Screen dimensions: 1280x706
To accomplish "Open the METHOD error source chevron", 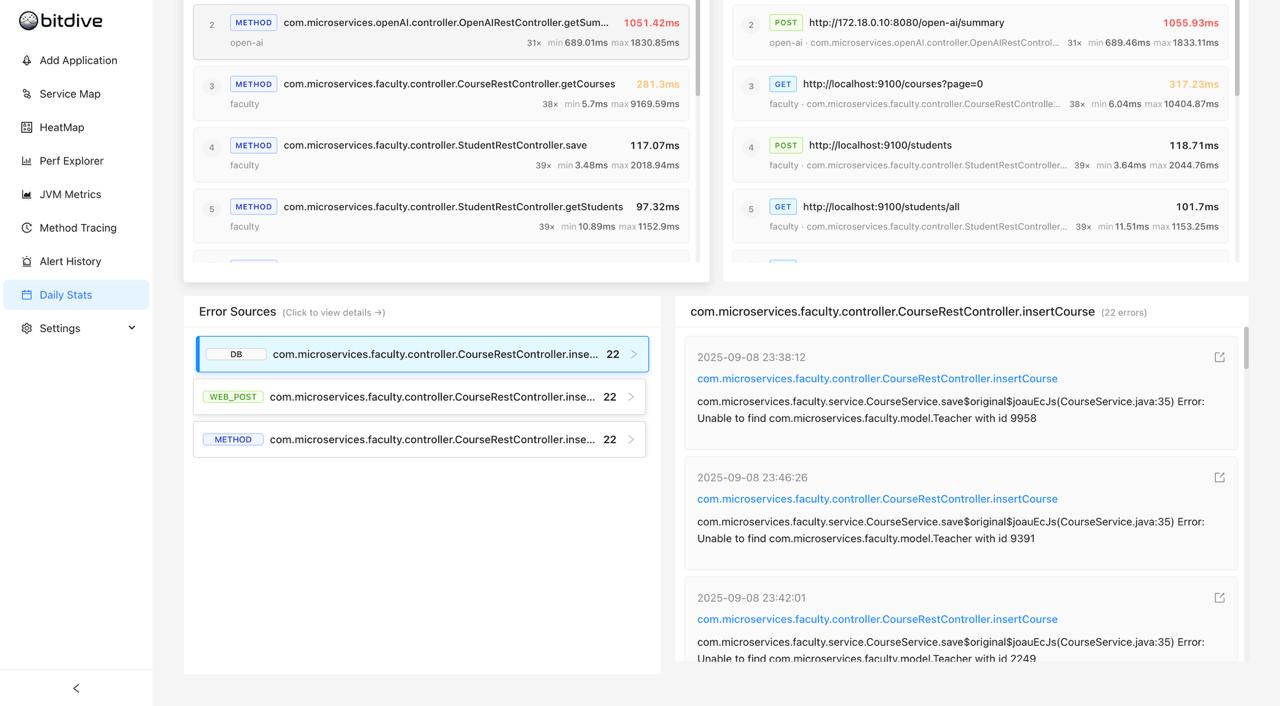I will pyautogui.click(x=630, y=439).
